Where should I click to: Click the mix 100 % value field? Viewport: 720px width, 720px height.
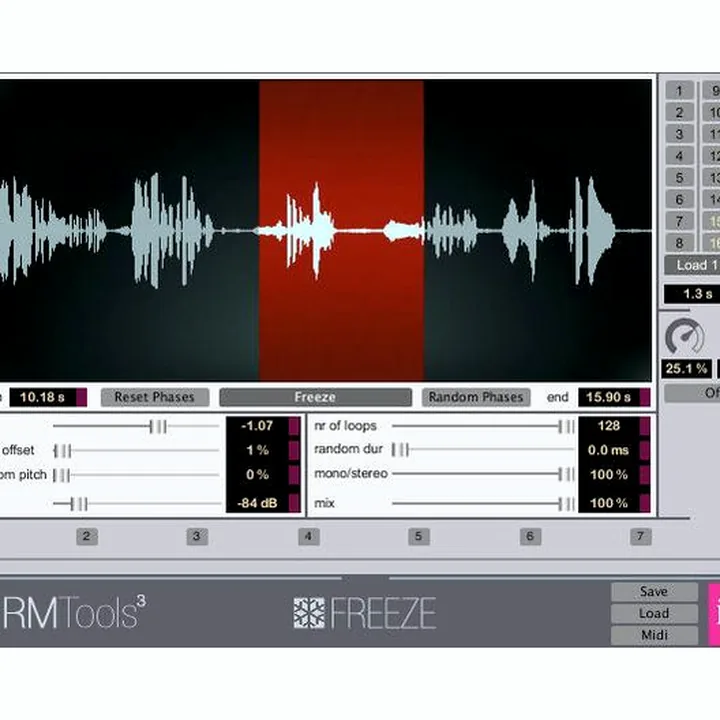[609, 503]
